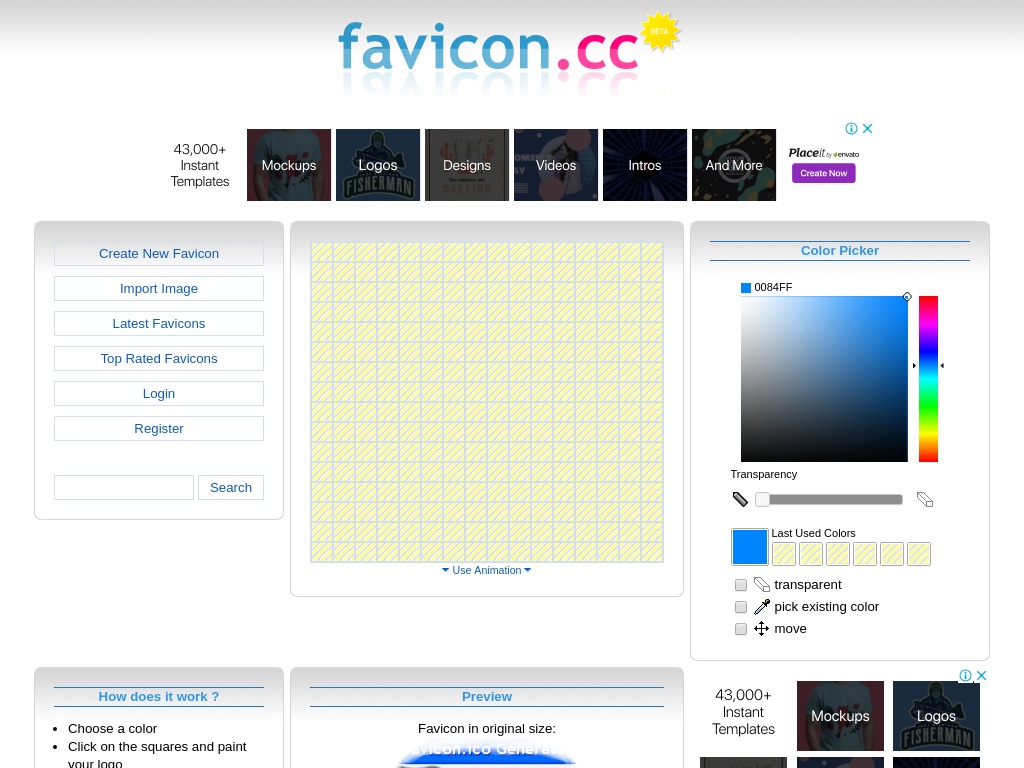
Task: Click the pick existing color eyedropper icon
Action: click(761, 606)
